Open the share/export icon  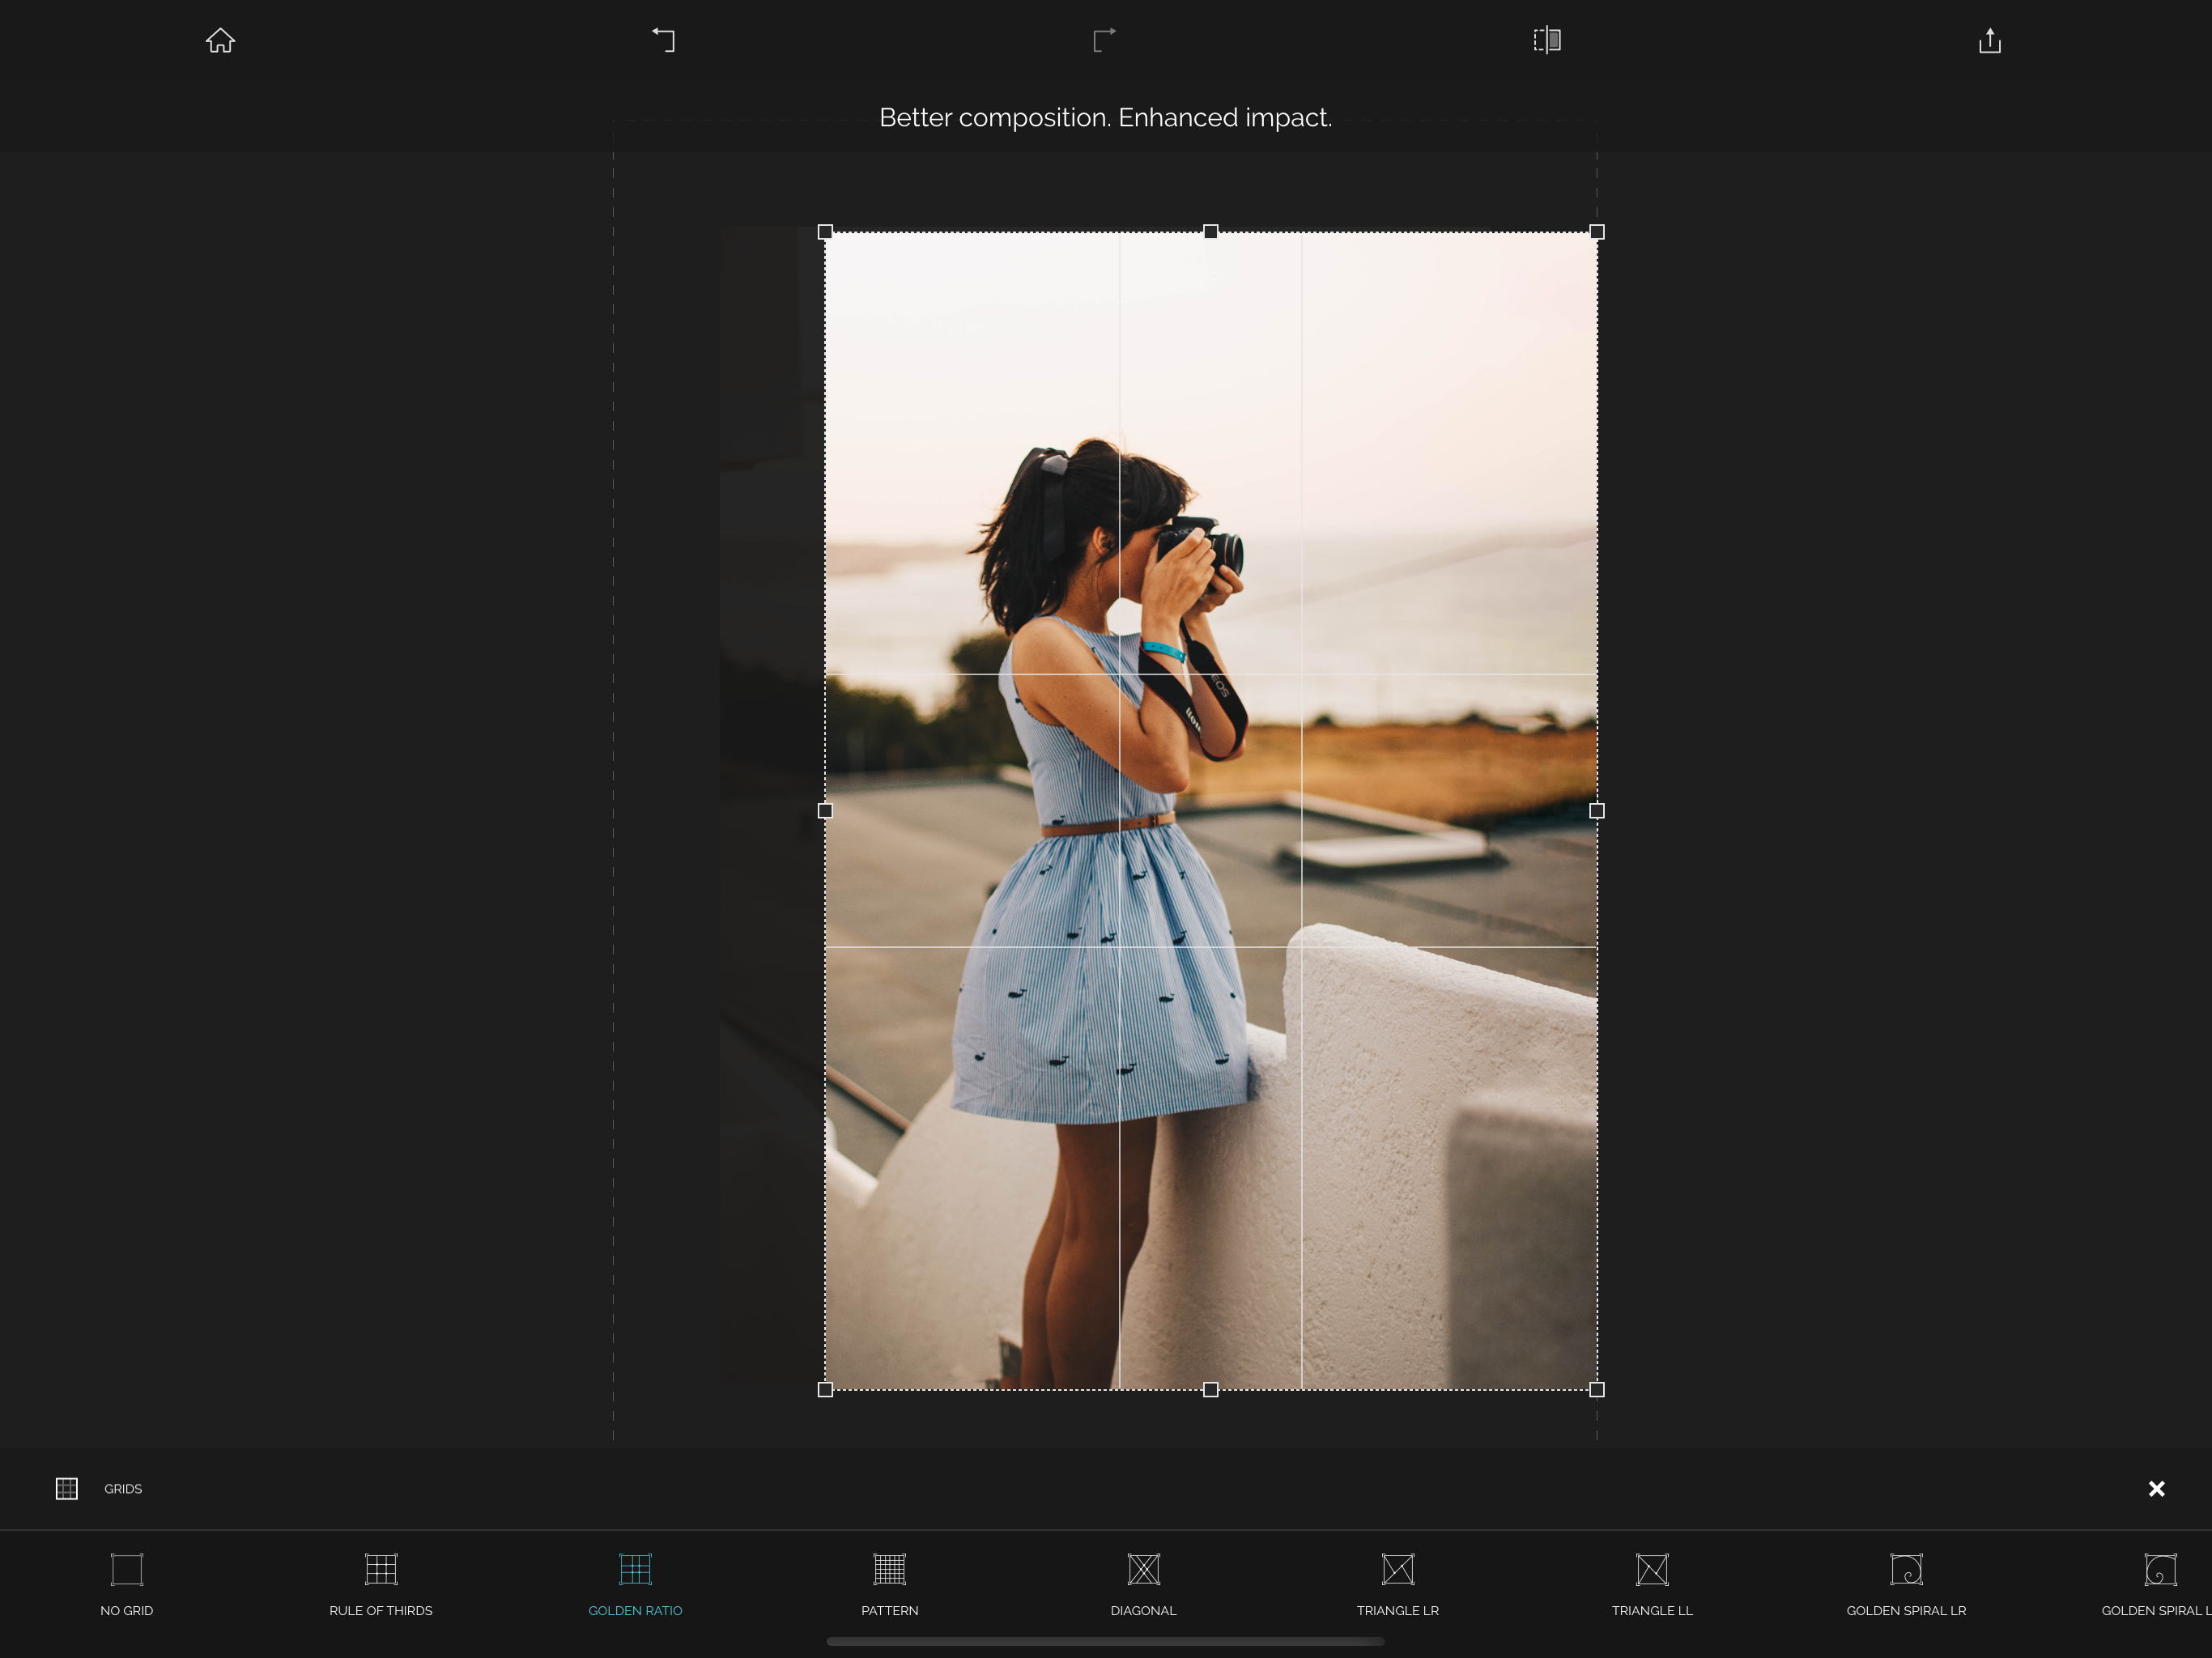(x=1989, y=40)
